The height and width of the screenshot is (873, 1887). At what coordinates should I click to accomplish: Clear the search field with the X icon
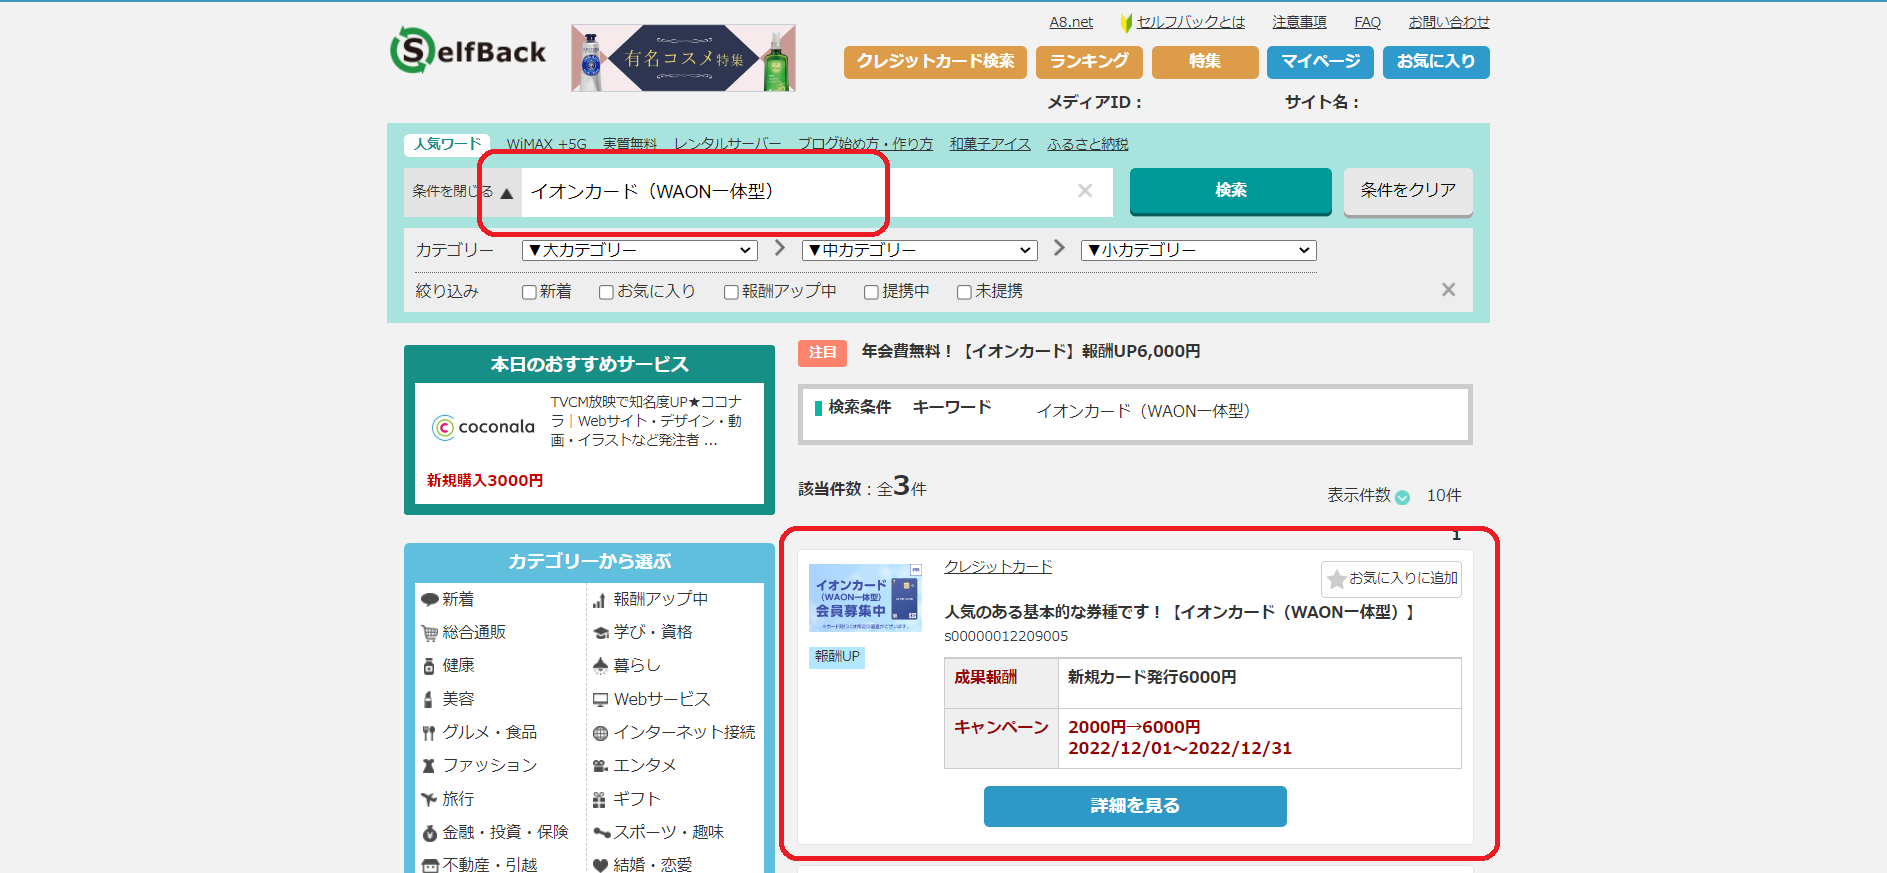(x=1085, y=191)
